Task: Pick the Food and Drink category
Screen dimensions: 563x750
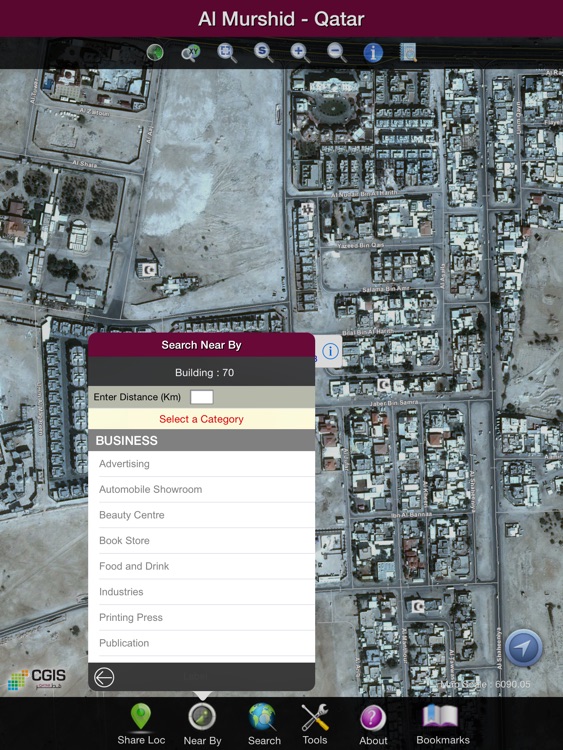Action: (201, 566)
